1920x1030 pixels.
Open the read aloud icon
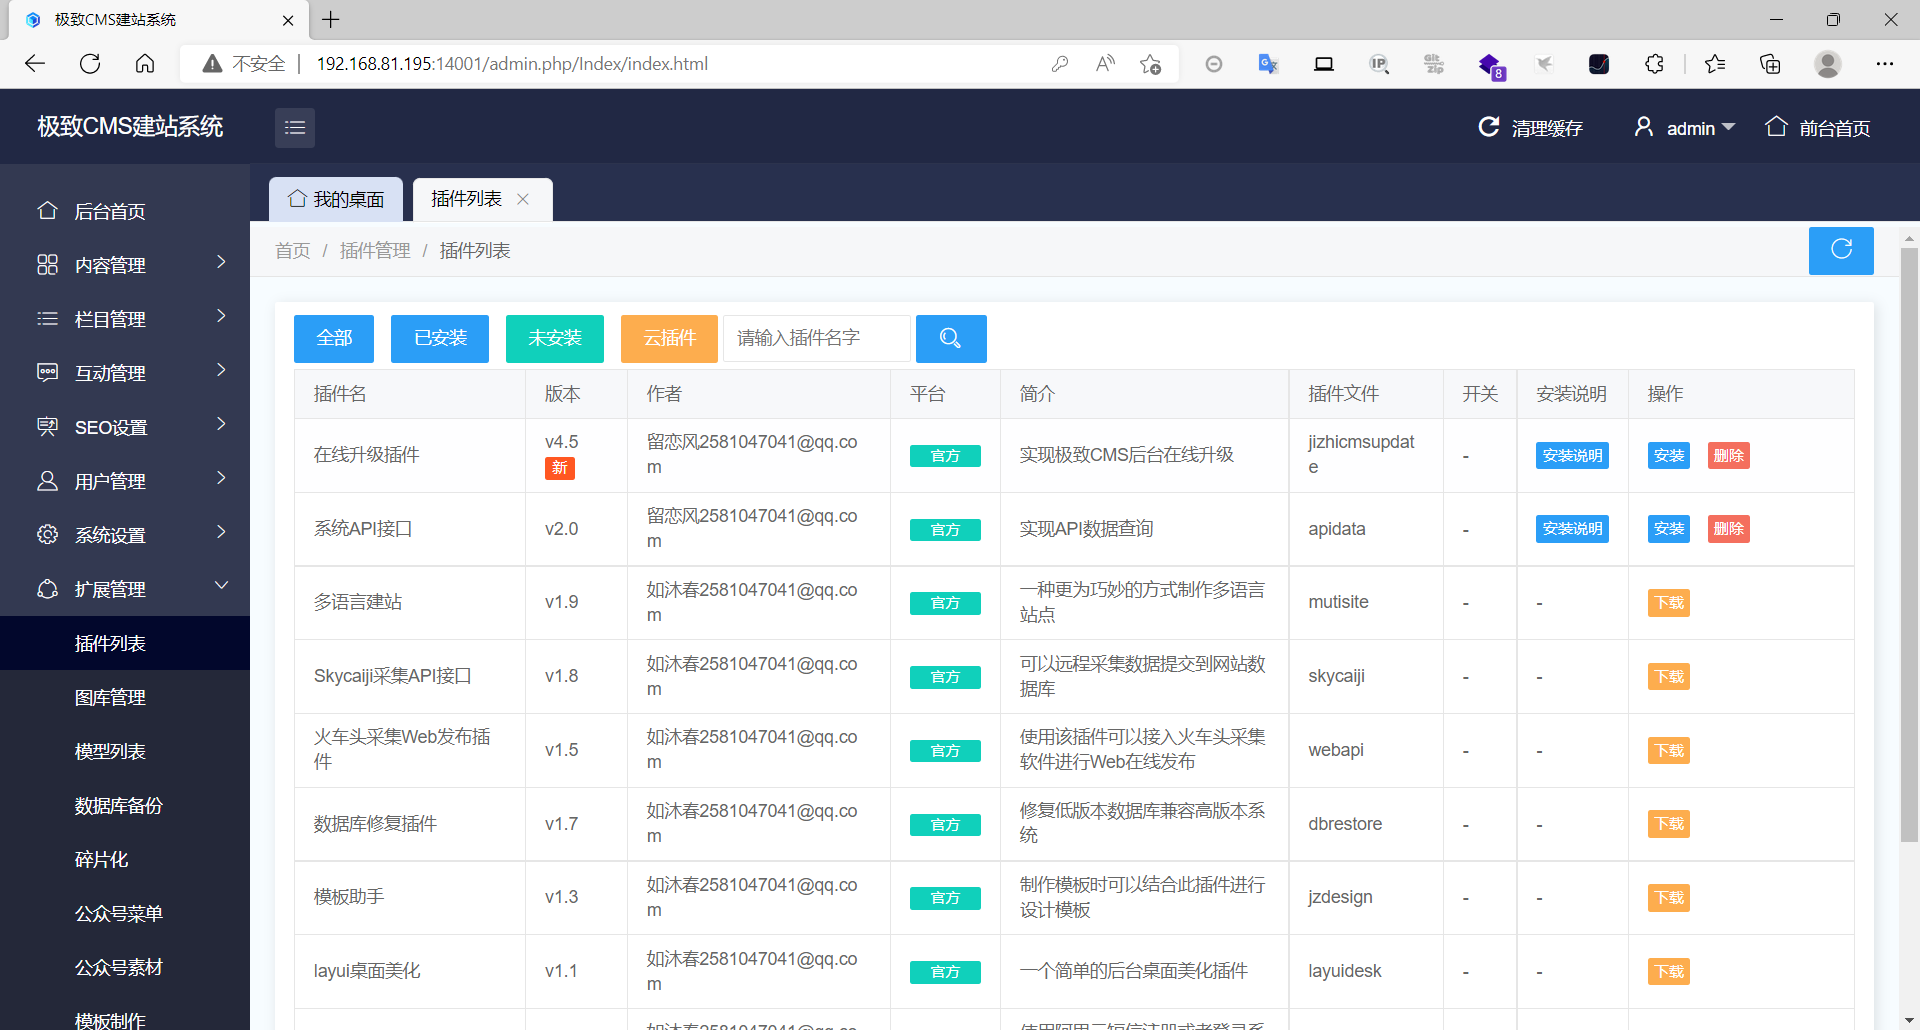[1105, 64]
